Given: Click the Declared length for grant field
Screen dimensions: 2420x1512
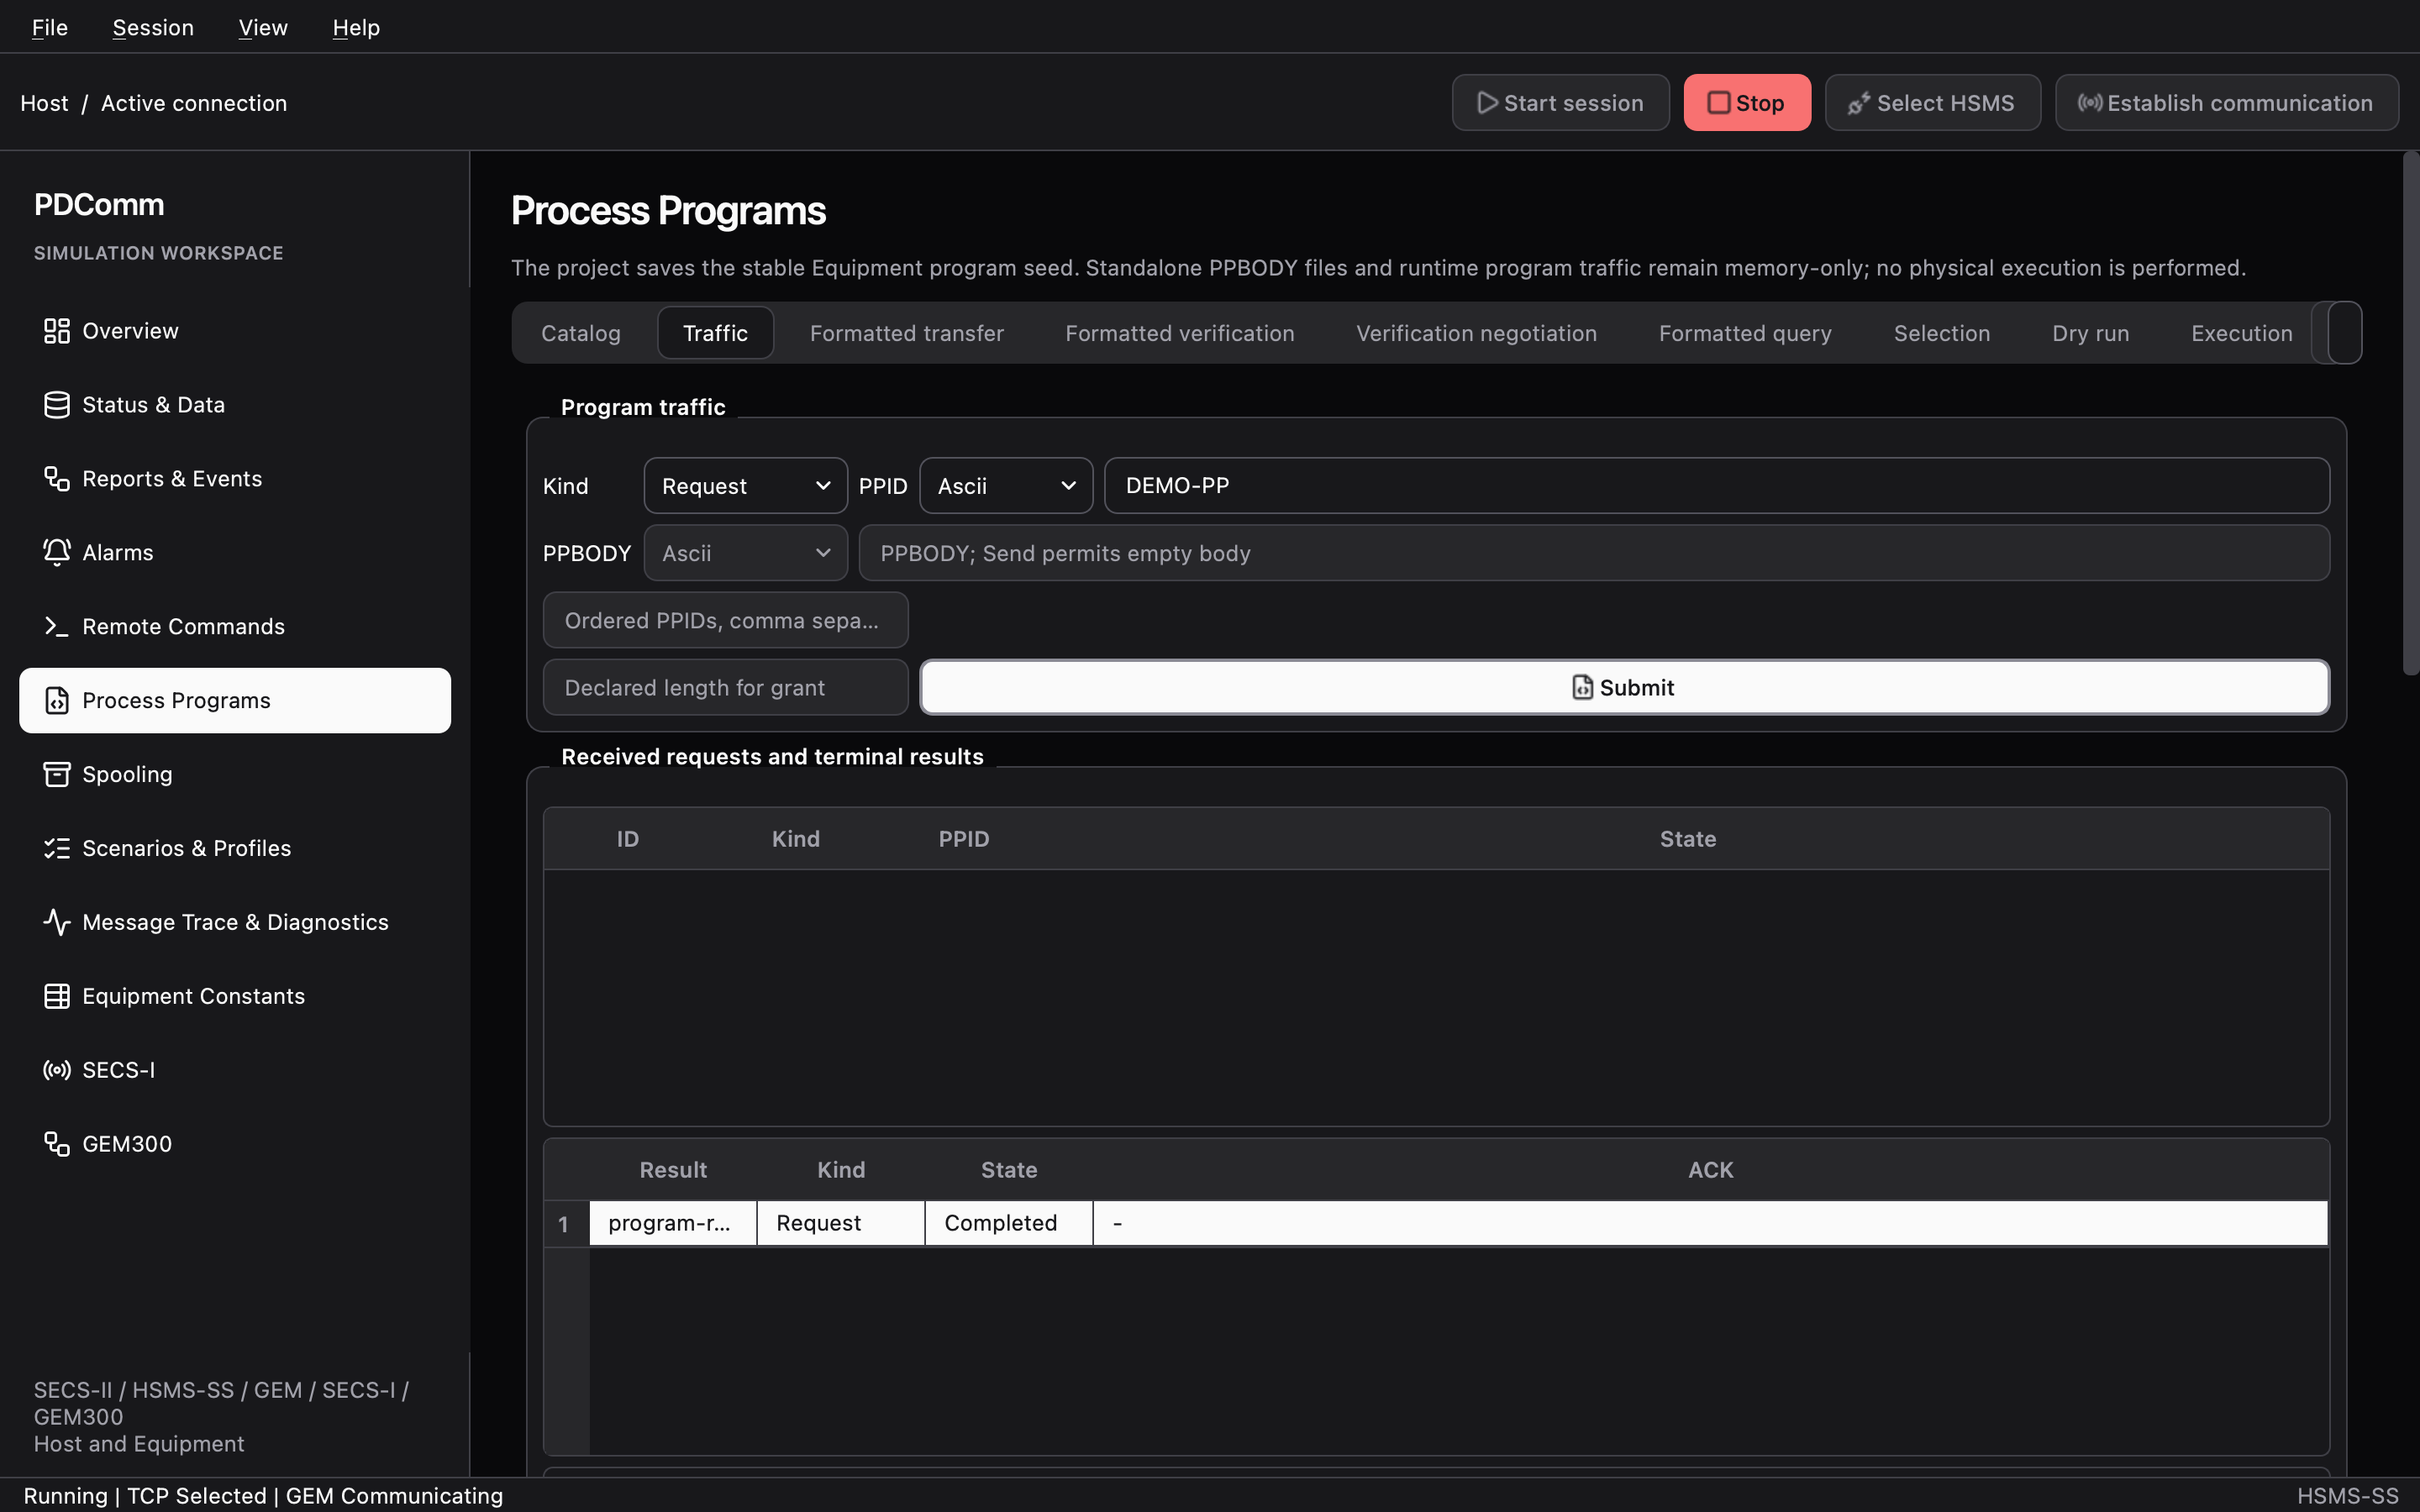Looking at the screenshot, I should [725, 687].
